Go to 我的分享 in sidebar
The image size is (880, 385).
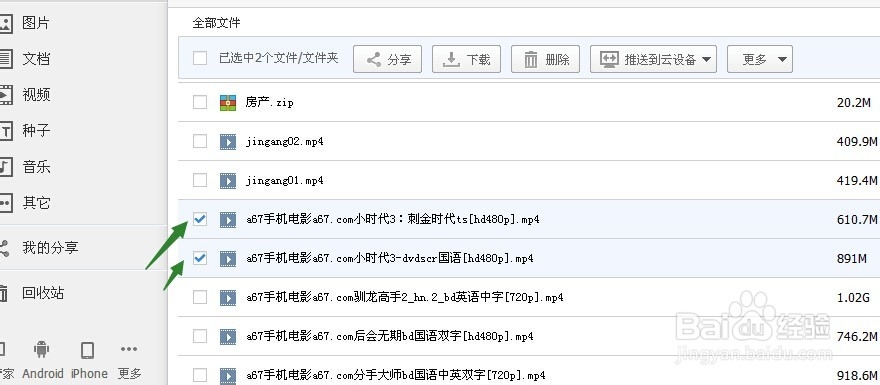pyautogui.click(x=50, y=248)
